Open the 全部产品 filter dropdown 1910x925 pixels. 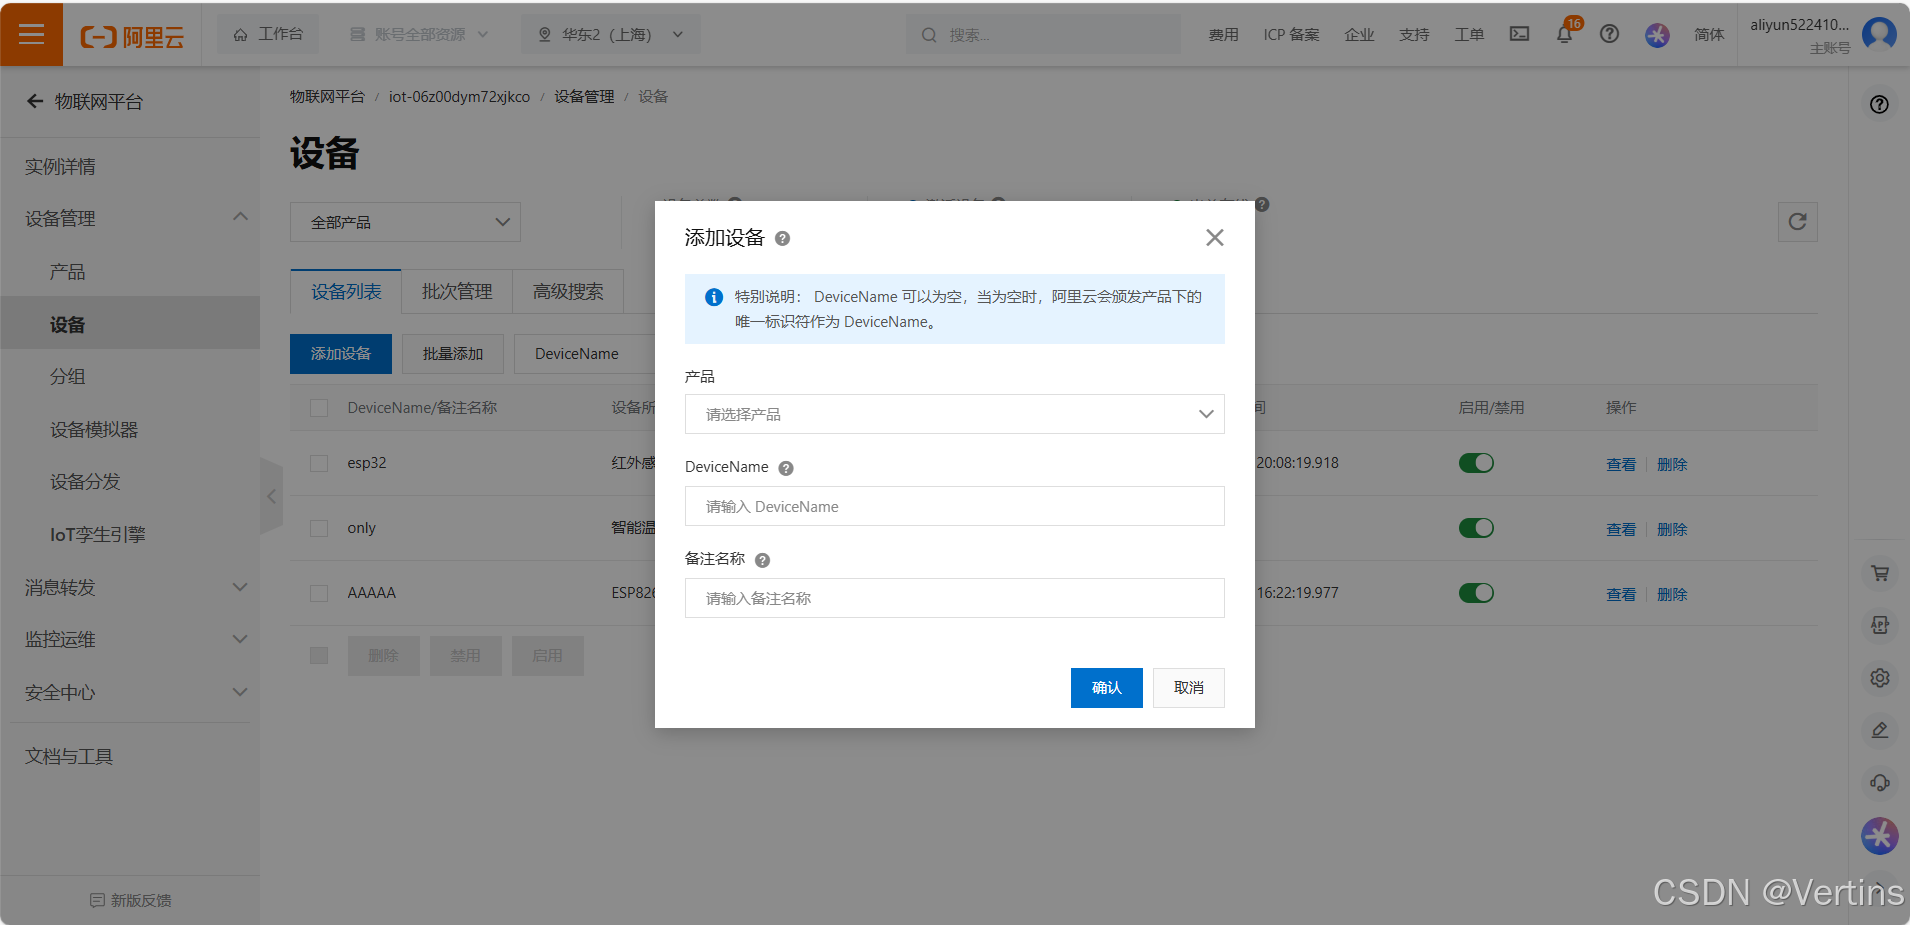point(405,222)
